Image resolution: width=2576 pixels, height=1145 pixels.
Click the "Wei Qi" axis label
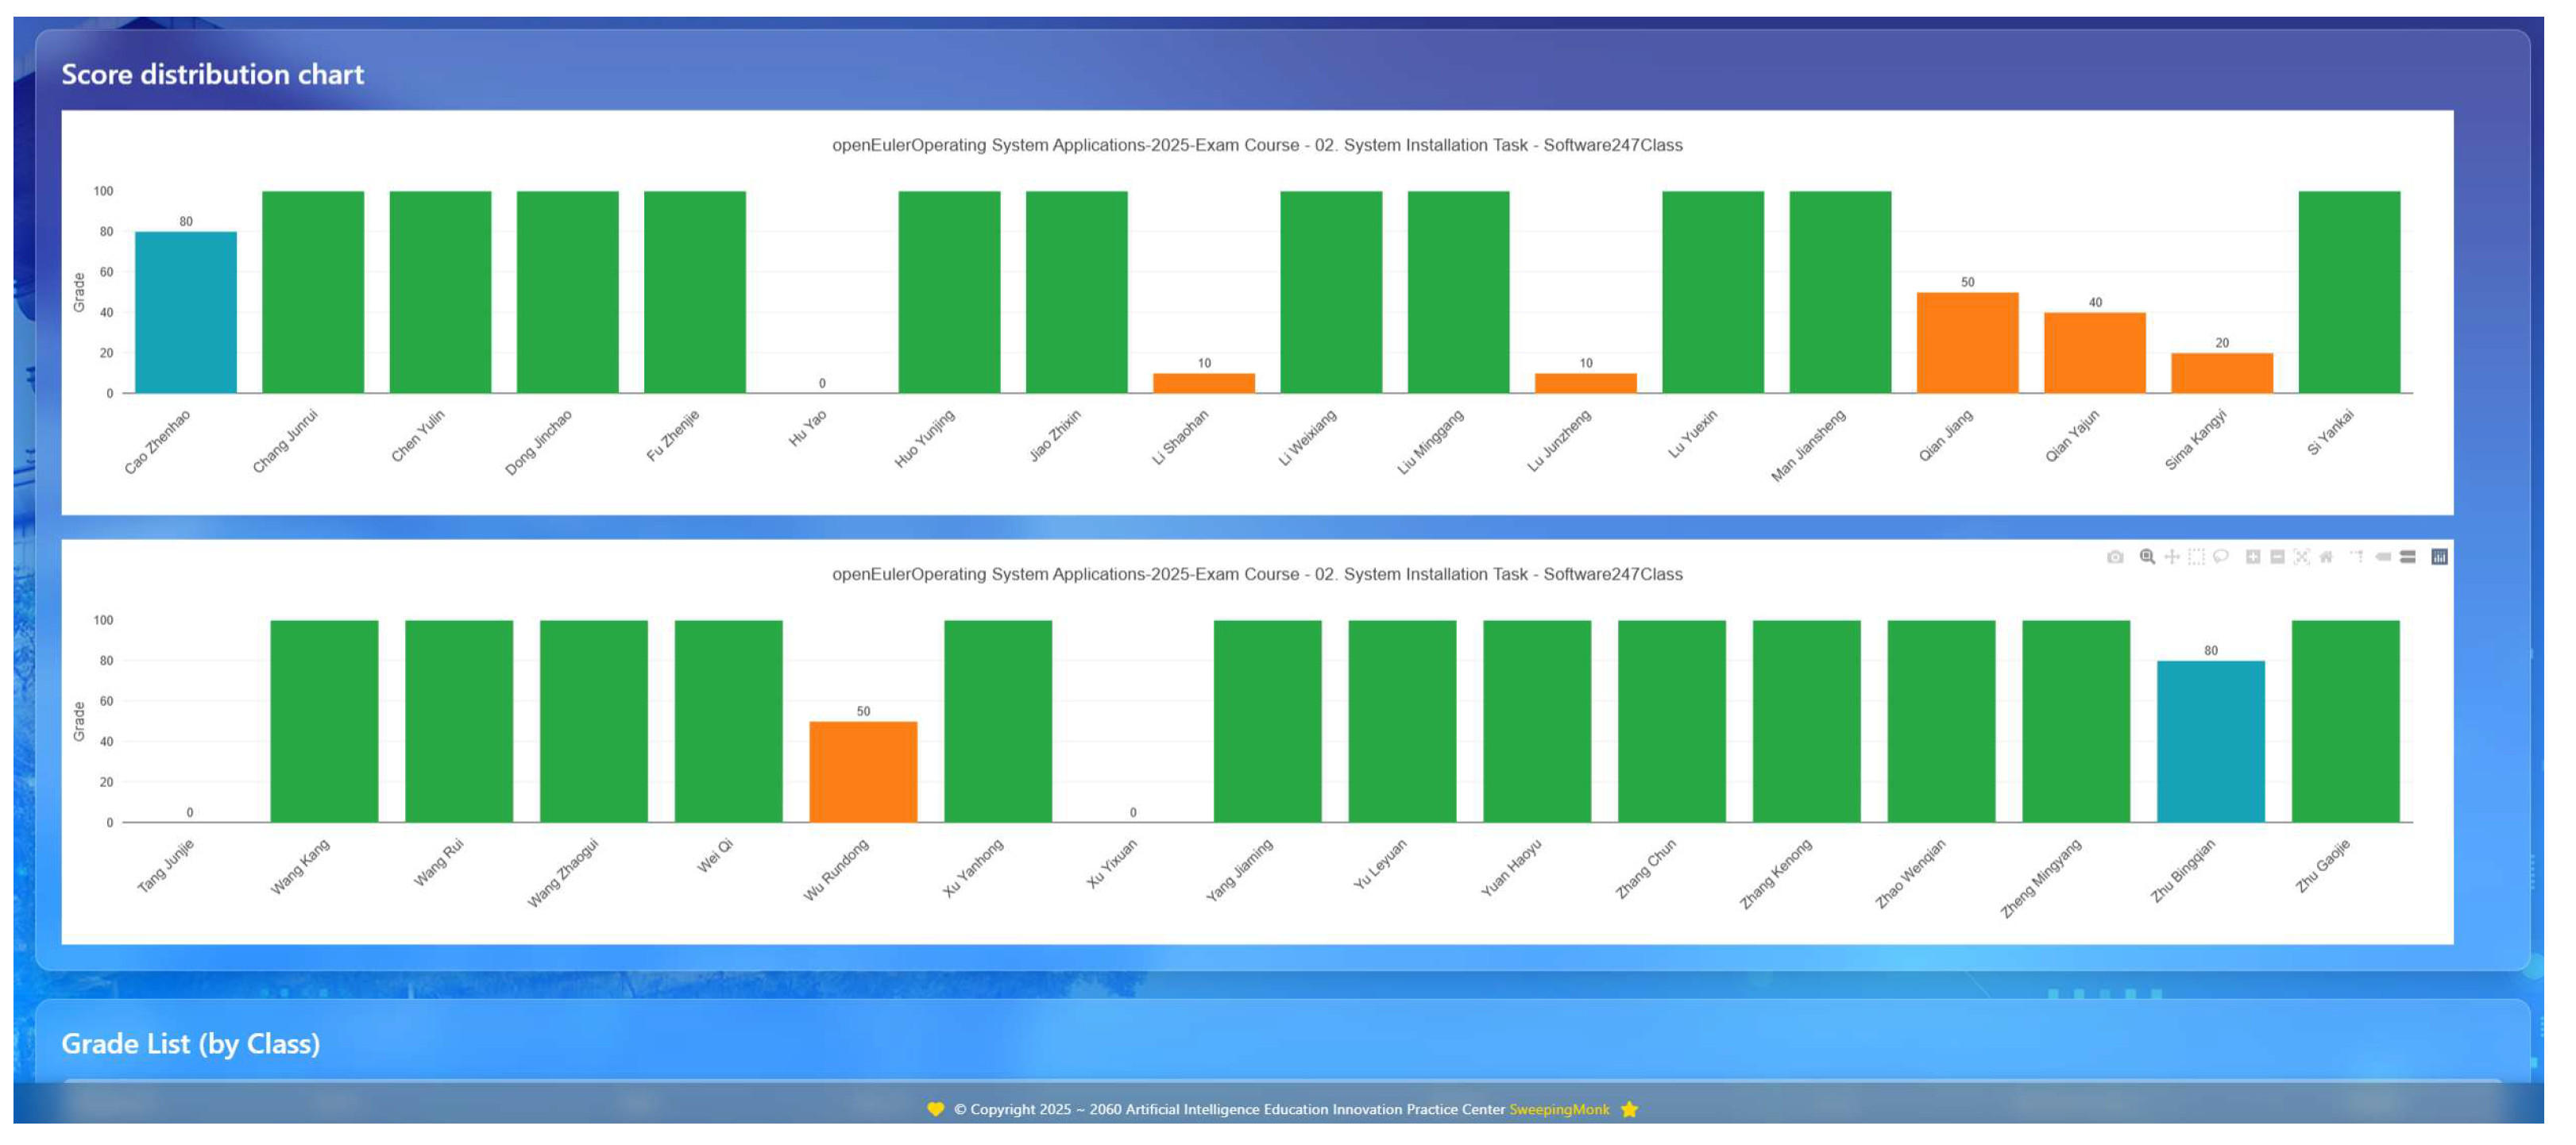click(715, 856)
